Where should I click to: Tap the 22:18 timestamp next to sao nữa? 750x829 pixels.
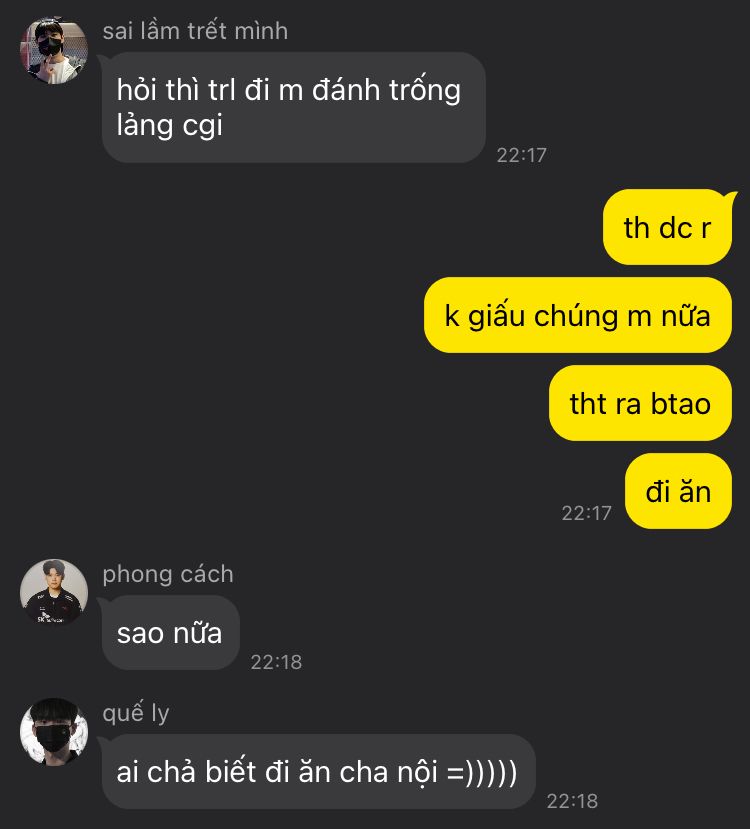[x=276, y=662]
